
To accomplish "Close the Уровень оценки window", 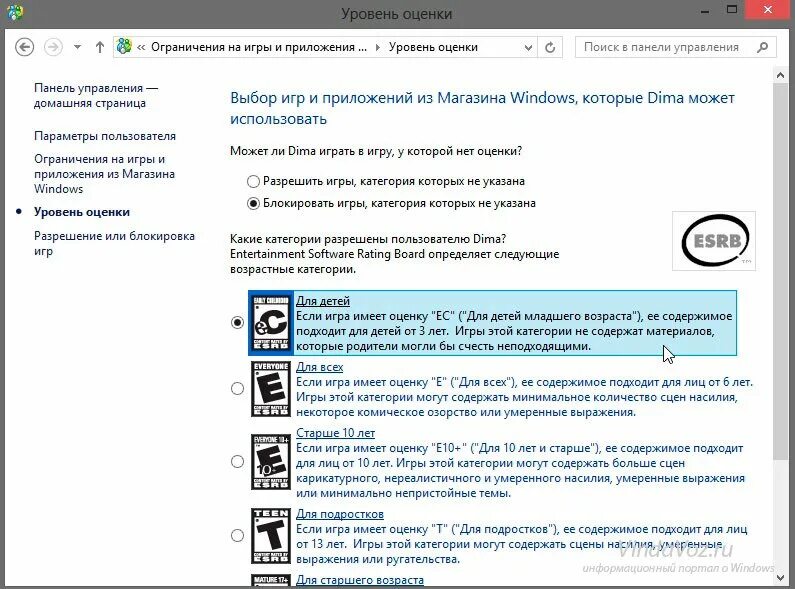I will (x=768, y=10).
